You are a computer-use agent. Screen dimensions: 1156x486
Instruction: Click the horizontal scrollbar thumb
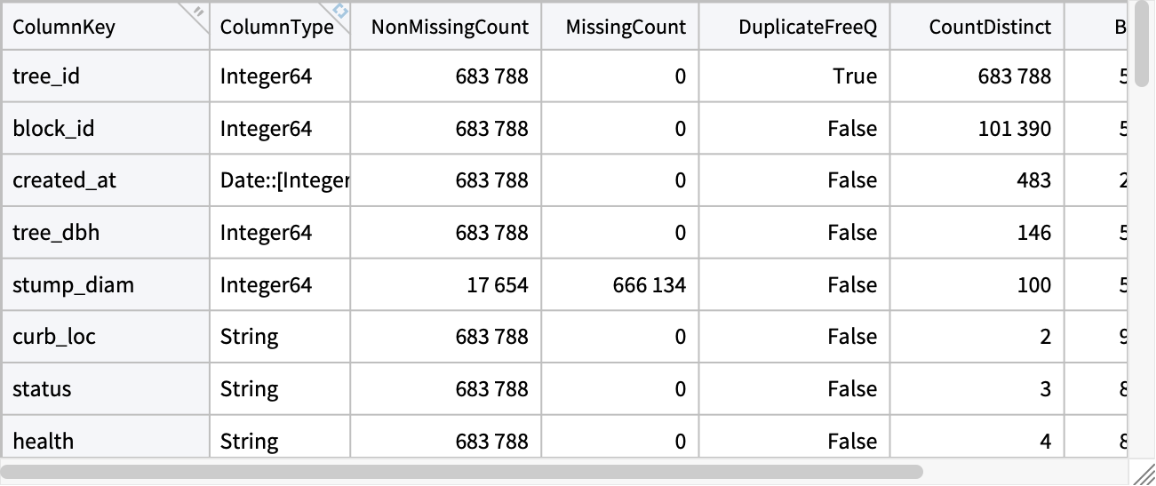coord(462,470)
